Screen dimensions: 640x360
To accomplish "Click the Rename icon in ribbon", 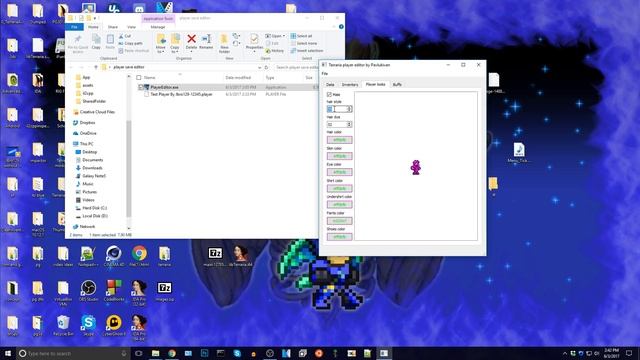I will [x=206, y=39].
